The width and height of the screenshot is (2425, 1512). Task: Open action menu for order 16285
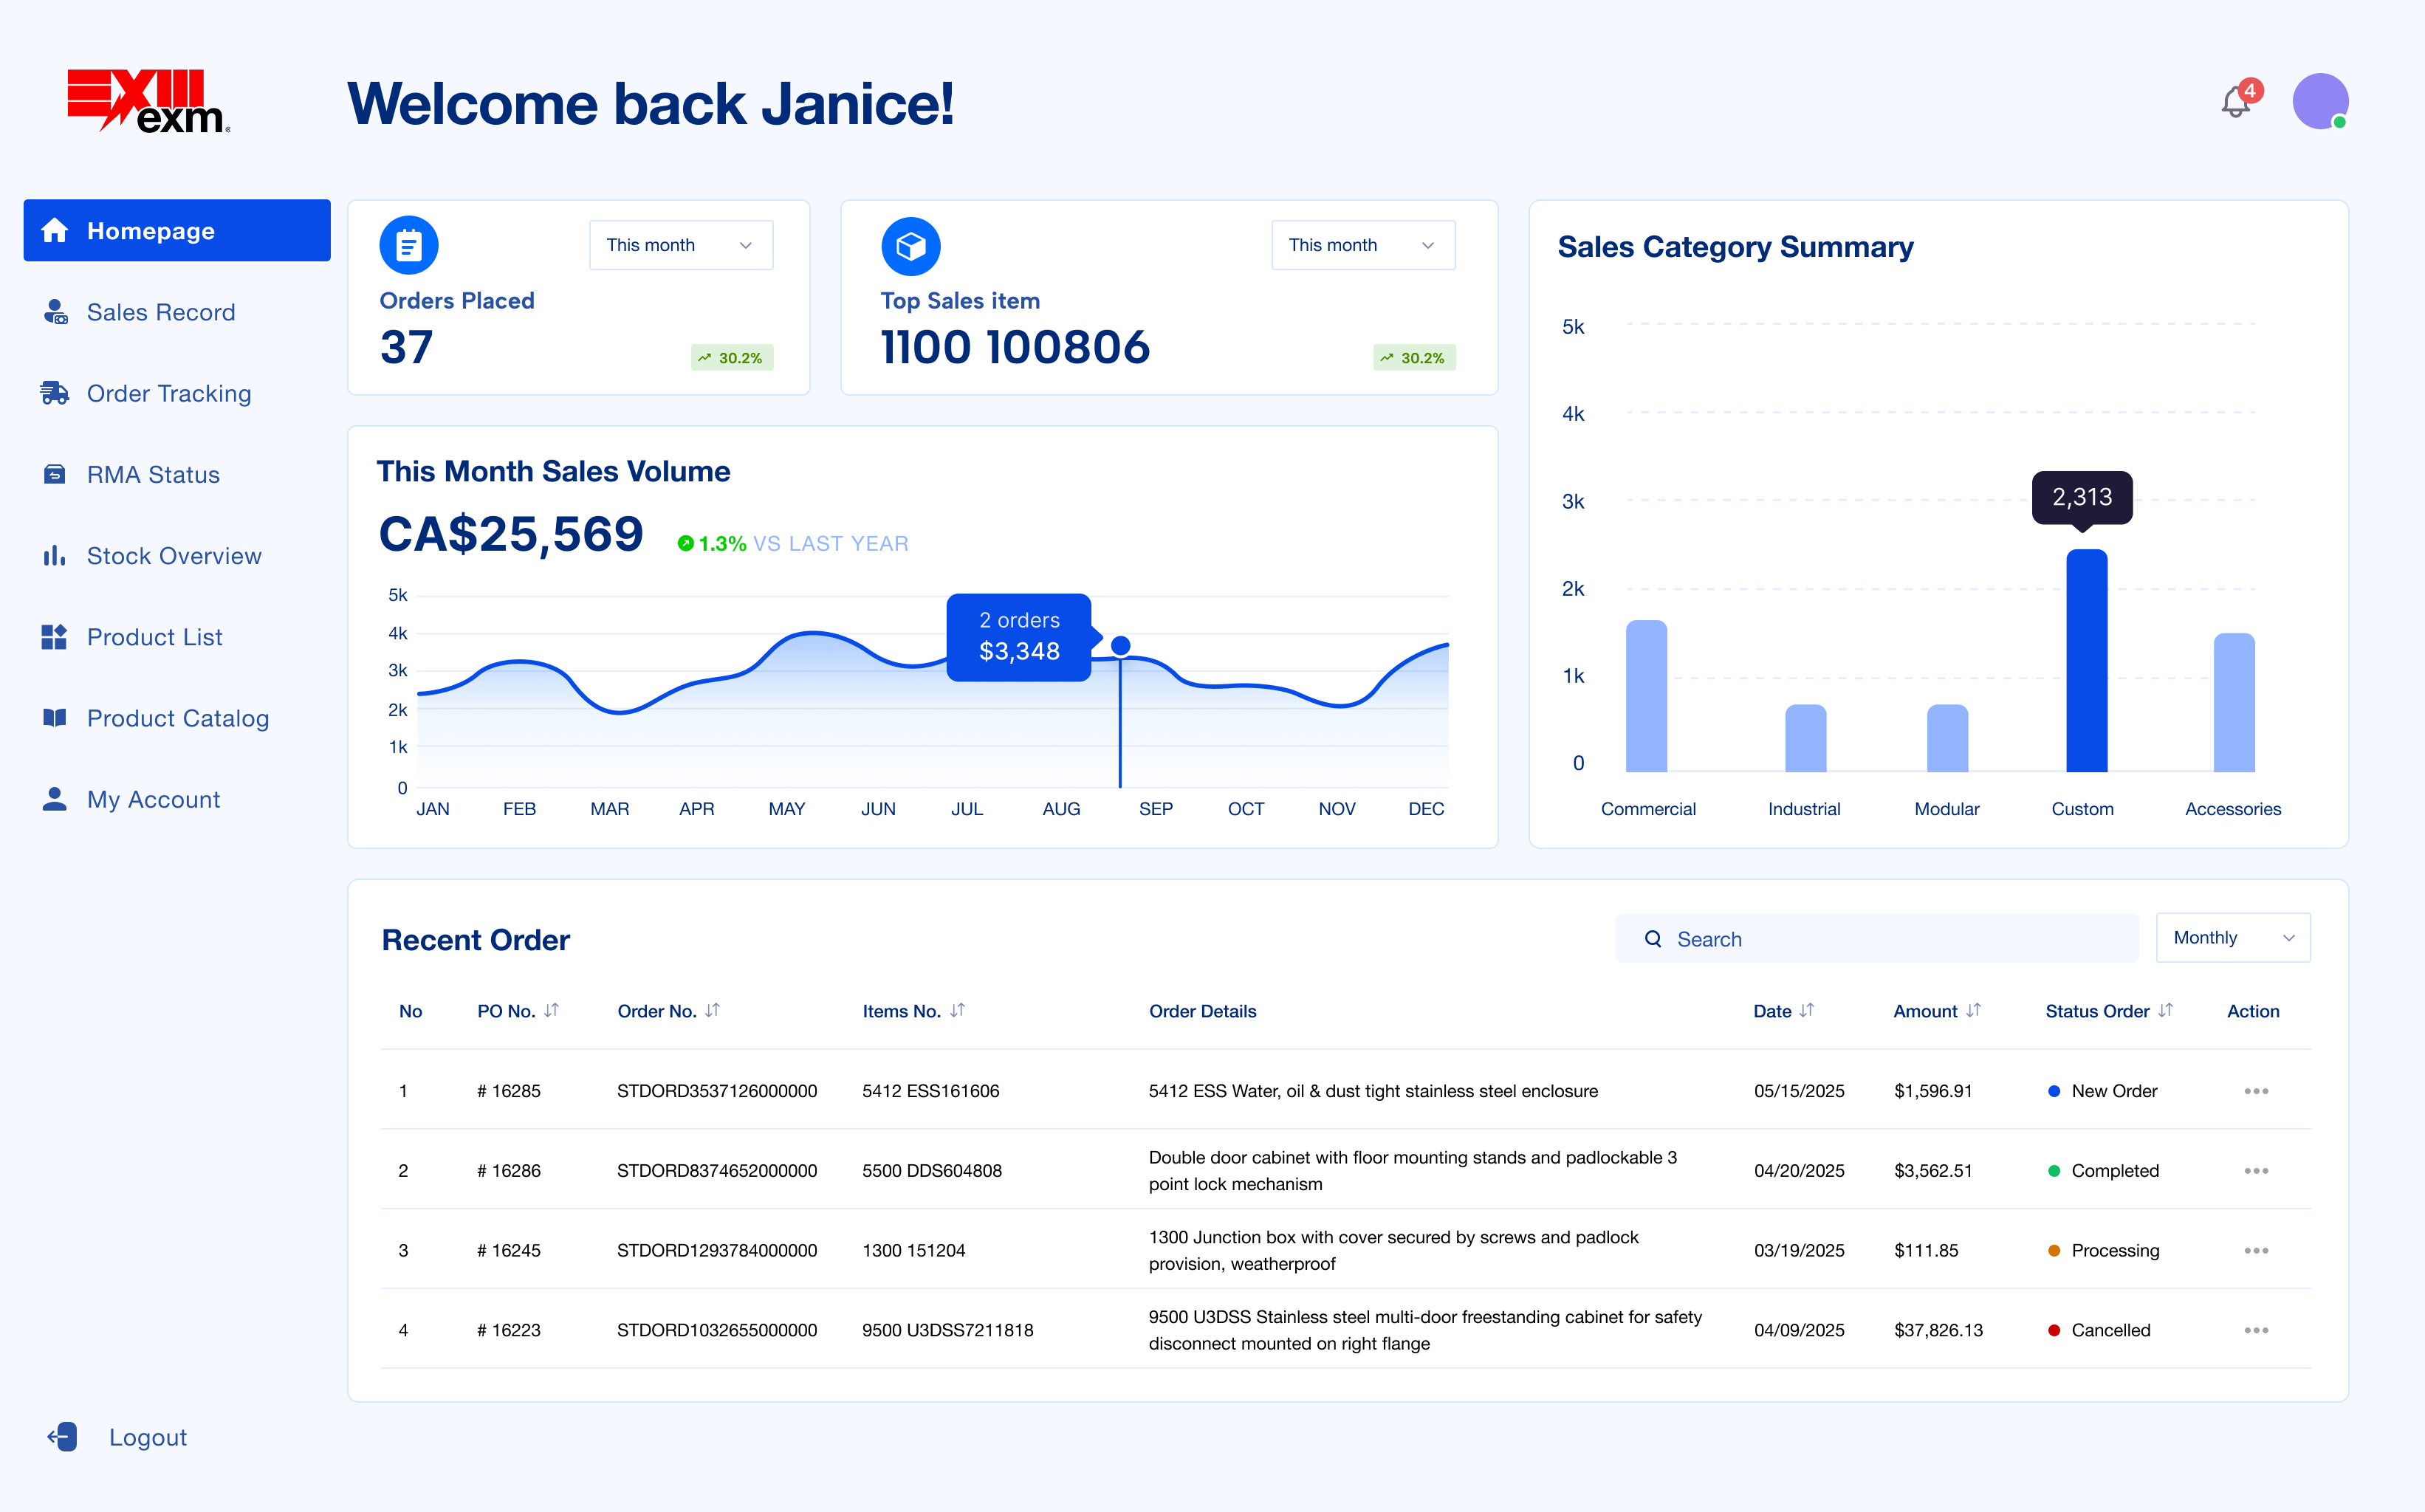pos(2255,1091)
